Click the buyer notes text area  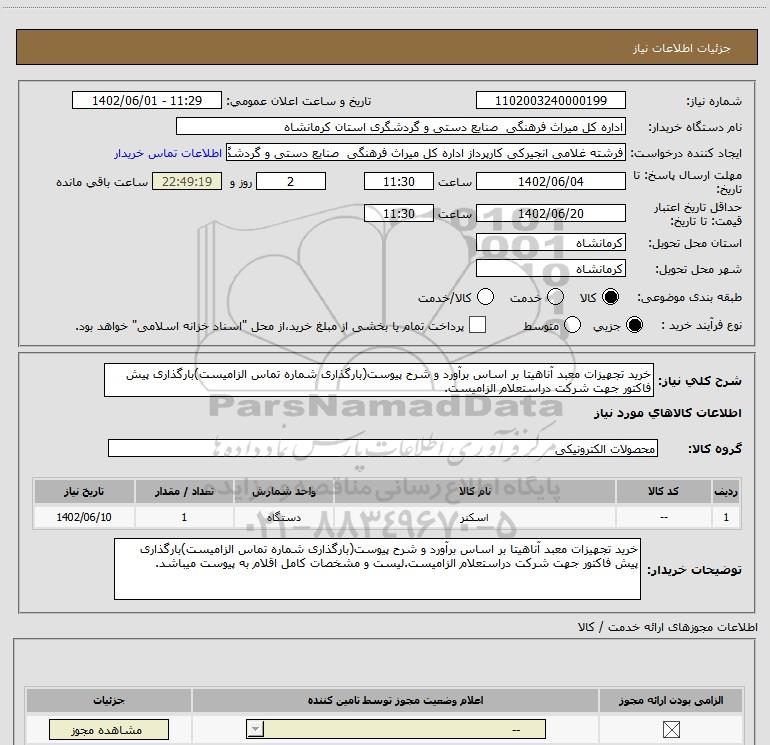pos(377,569)
